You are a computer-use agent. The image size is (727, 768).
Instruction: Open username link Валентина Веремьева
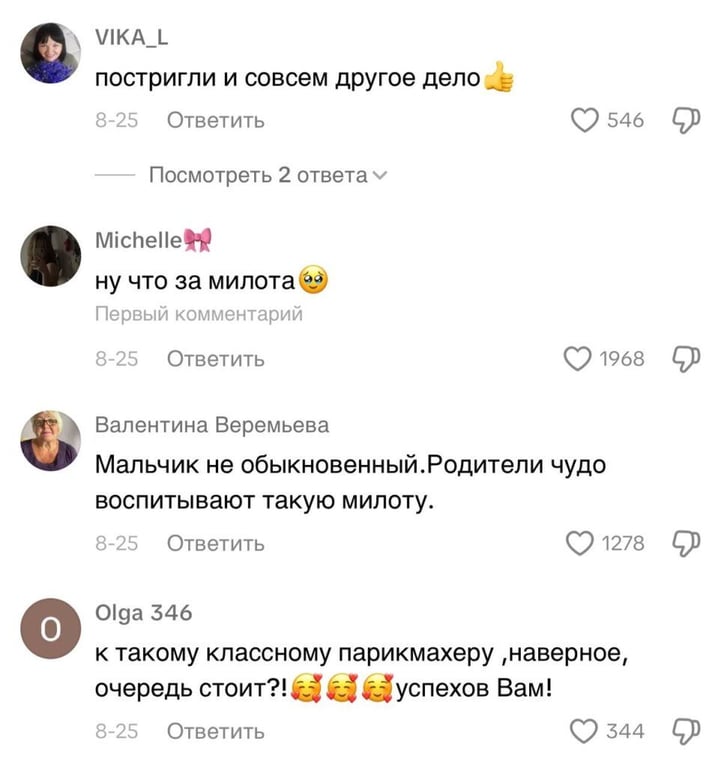212,425
